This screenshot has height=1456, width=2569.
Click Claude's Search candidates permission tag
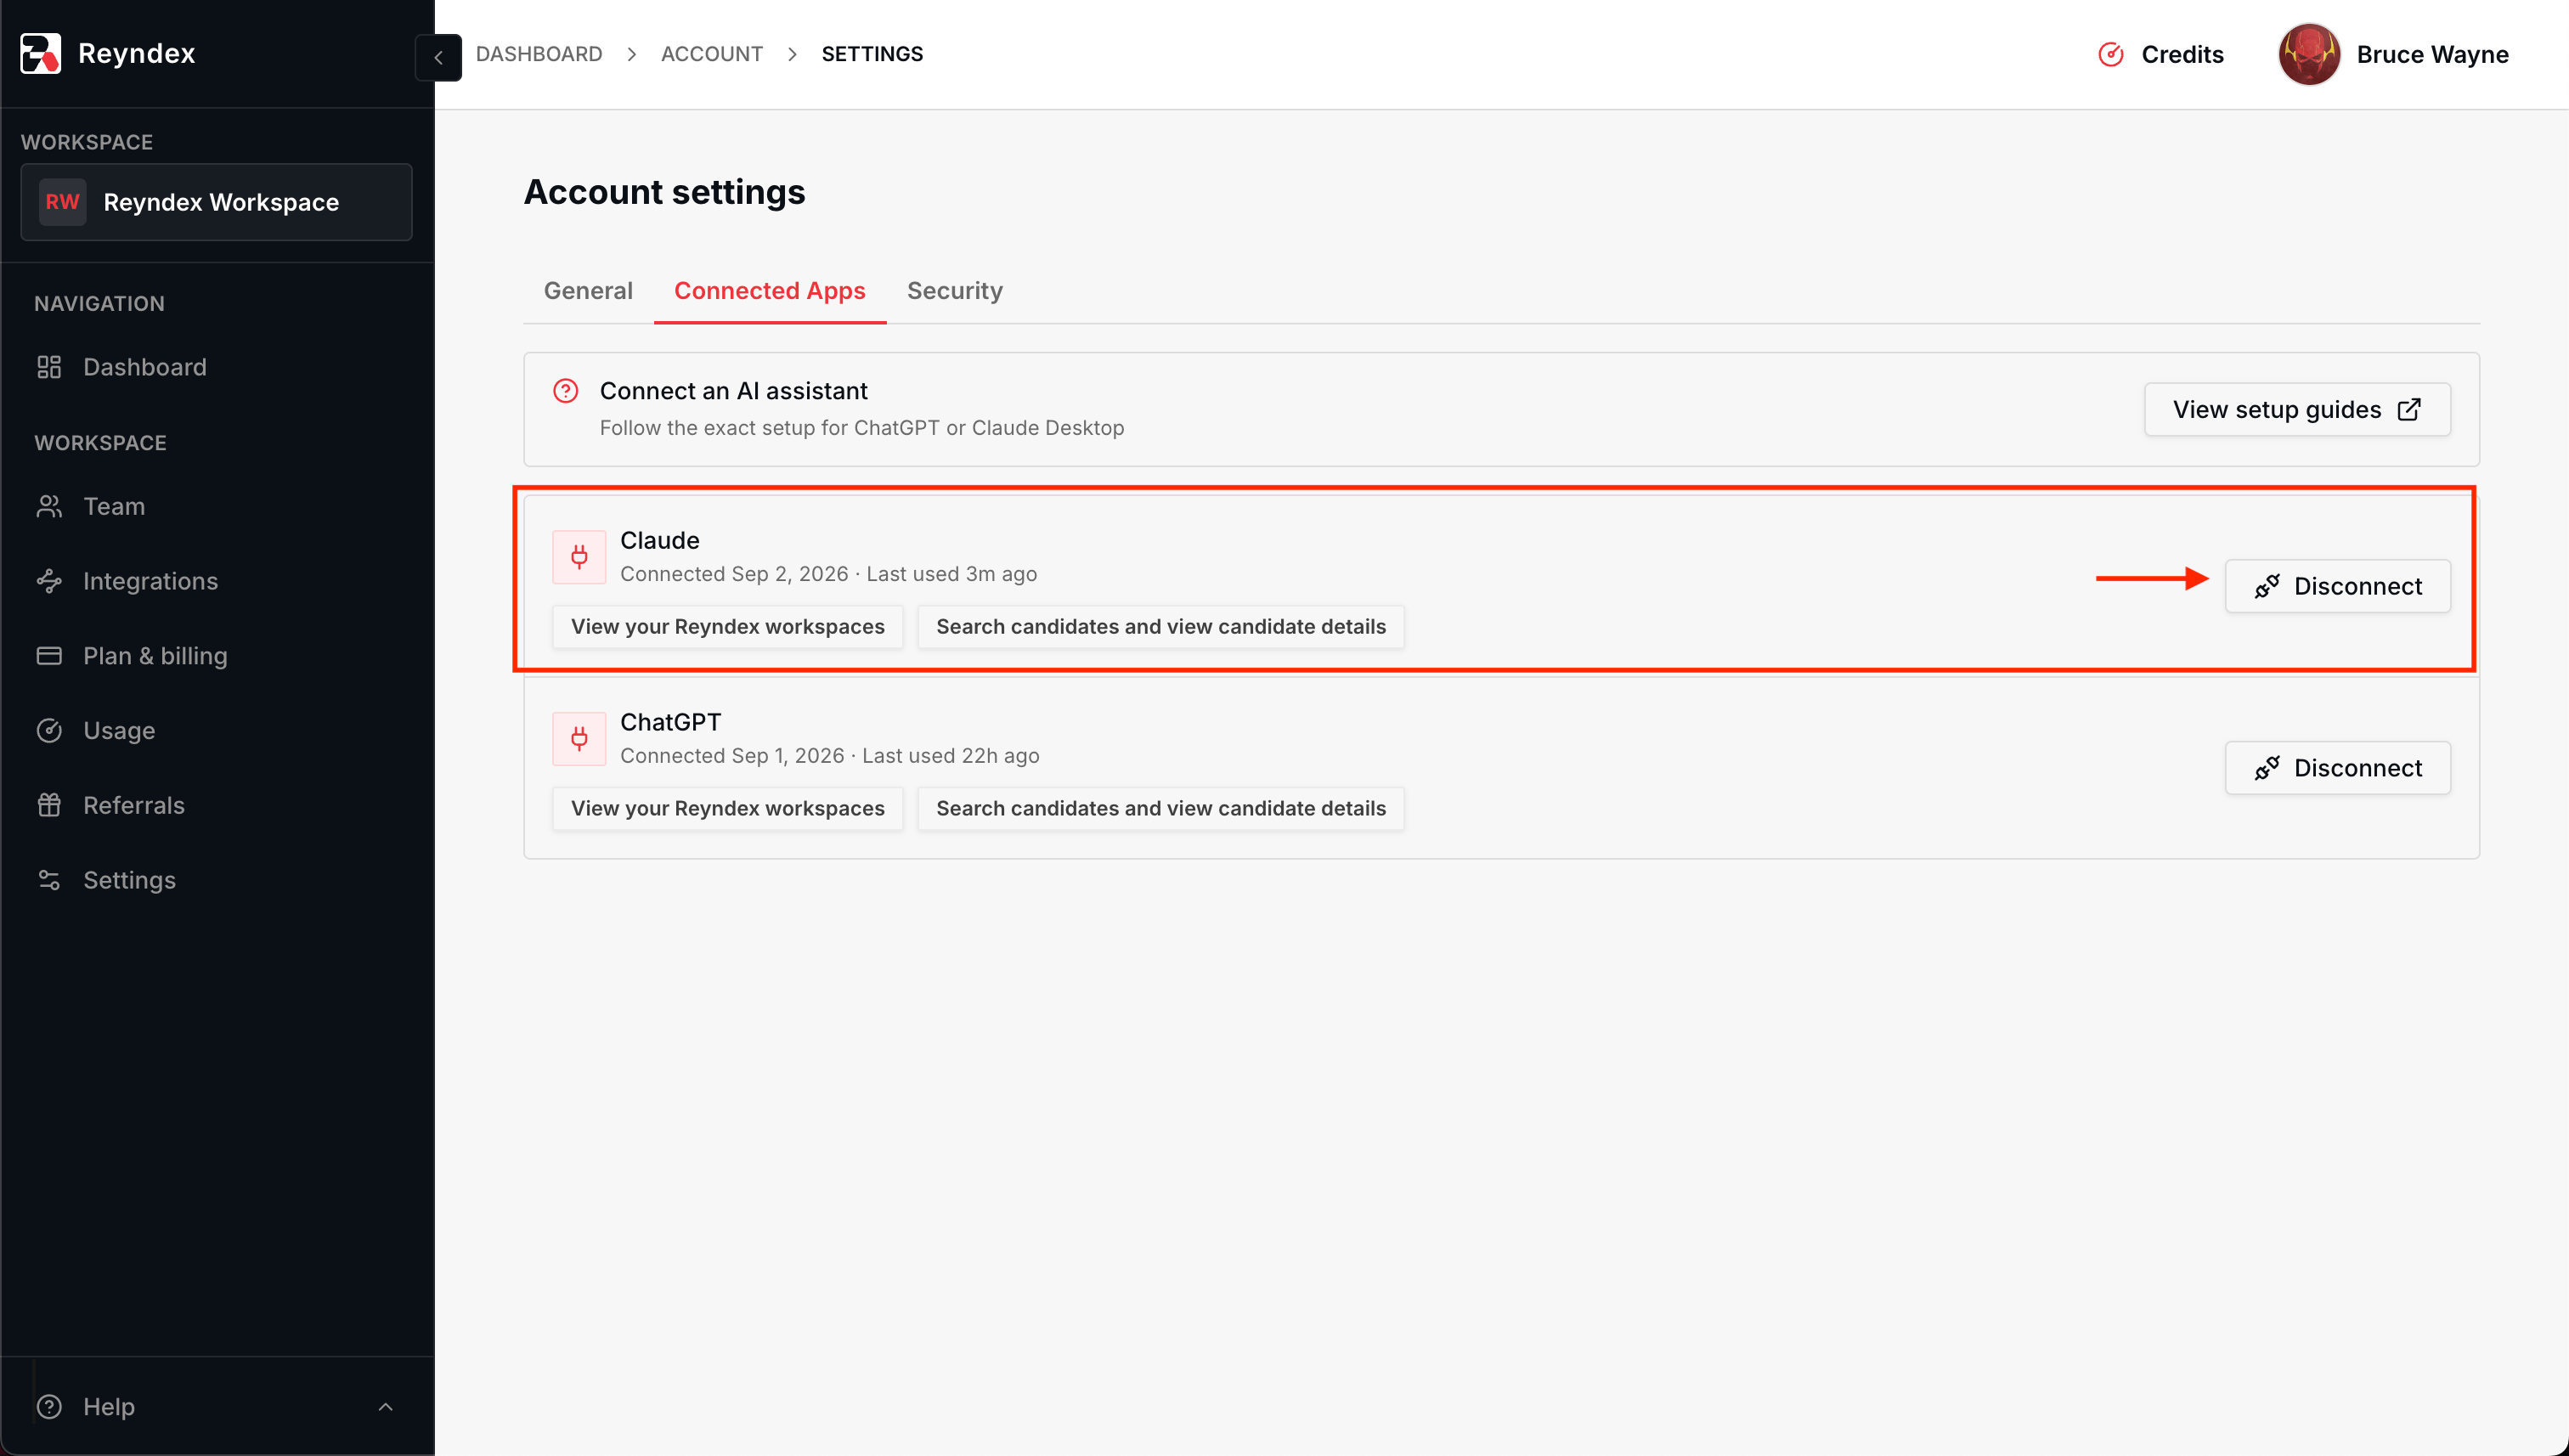coord(1161,627)
